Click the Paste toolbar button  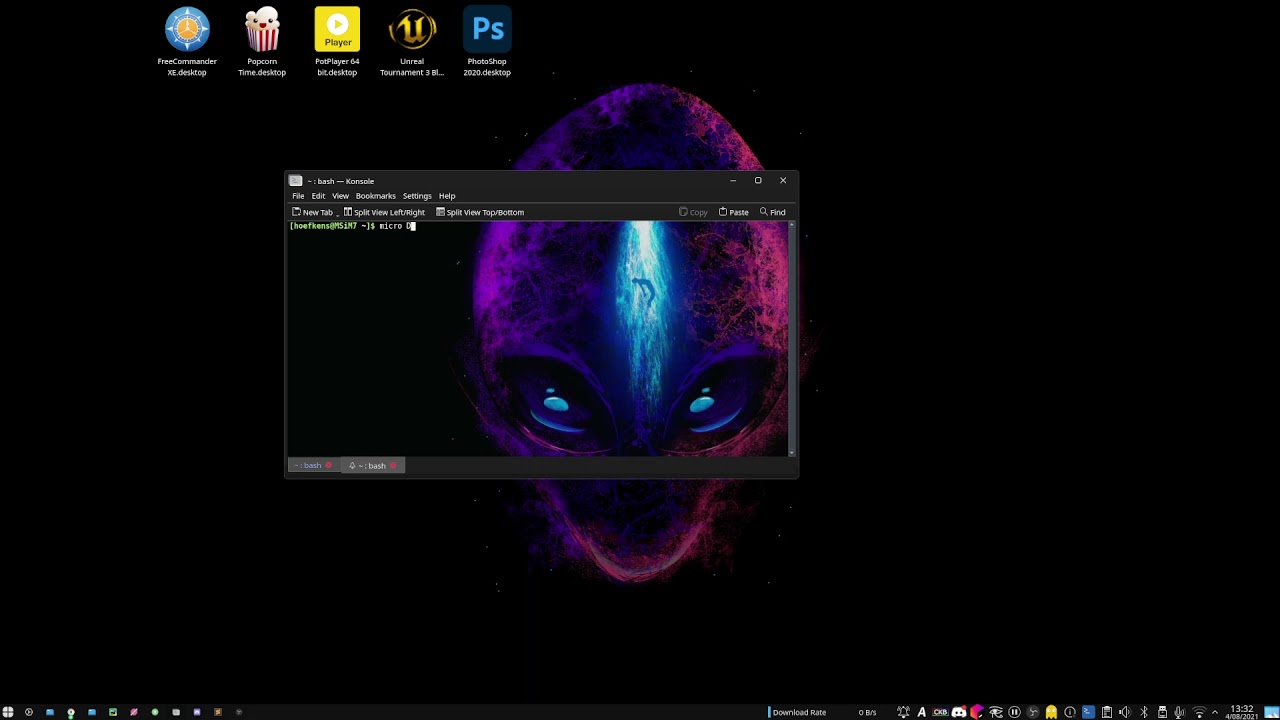[733, 212]
